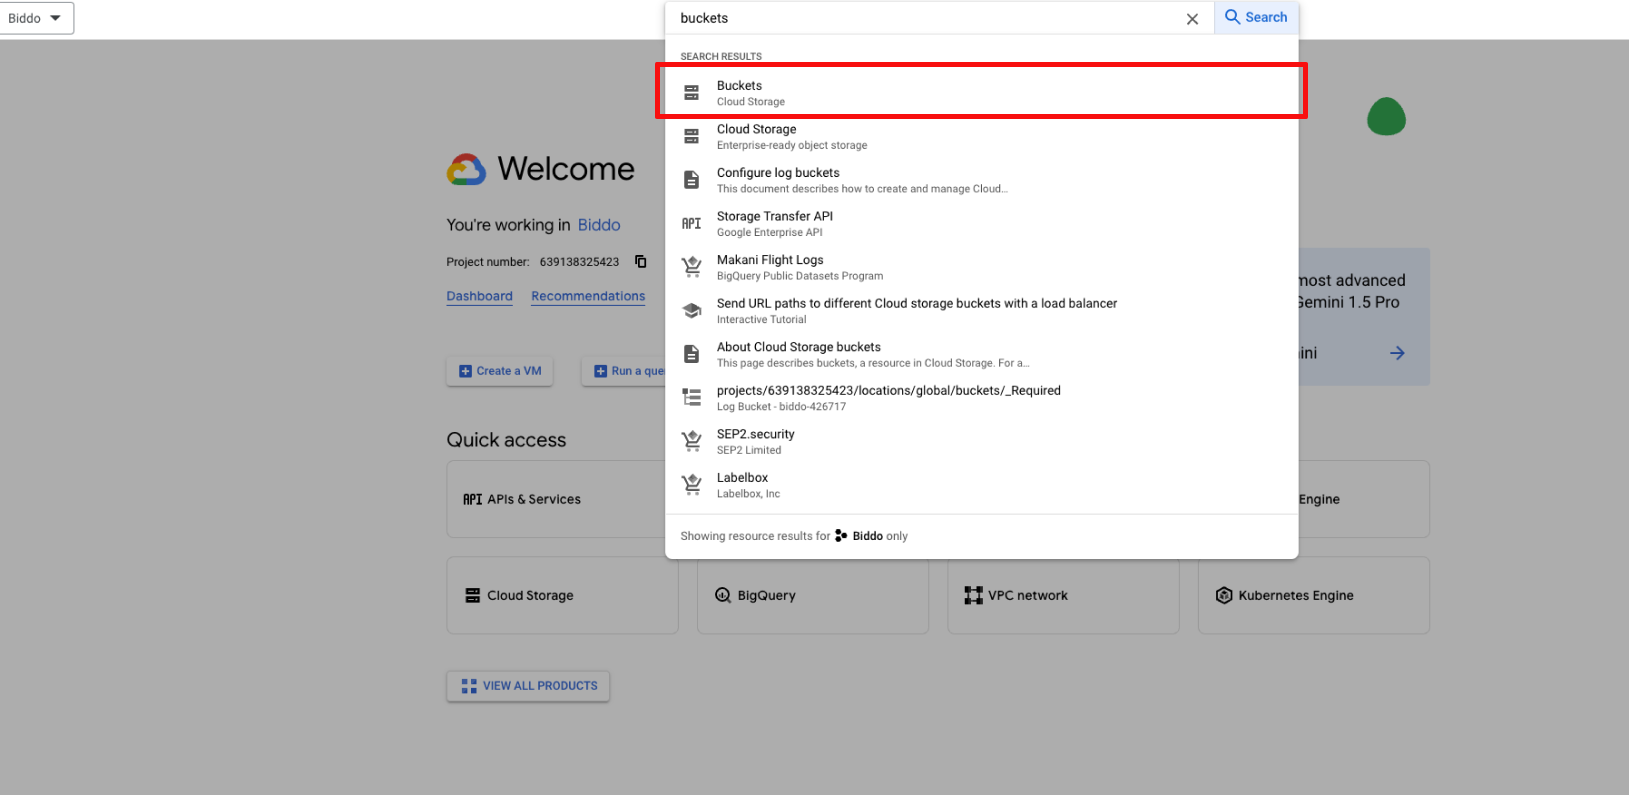The width and height of the screenshot is (1629, 795).
Task: Click the API icon beside Storage Transfer API
Action: 691,224
